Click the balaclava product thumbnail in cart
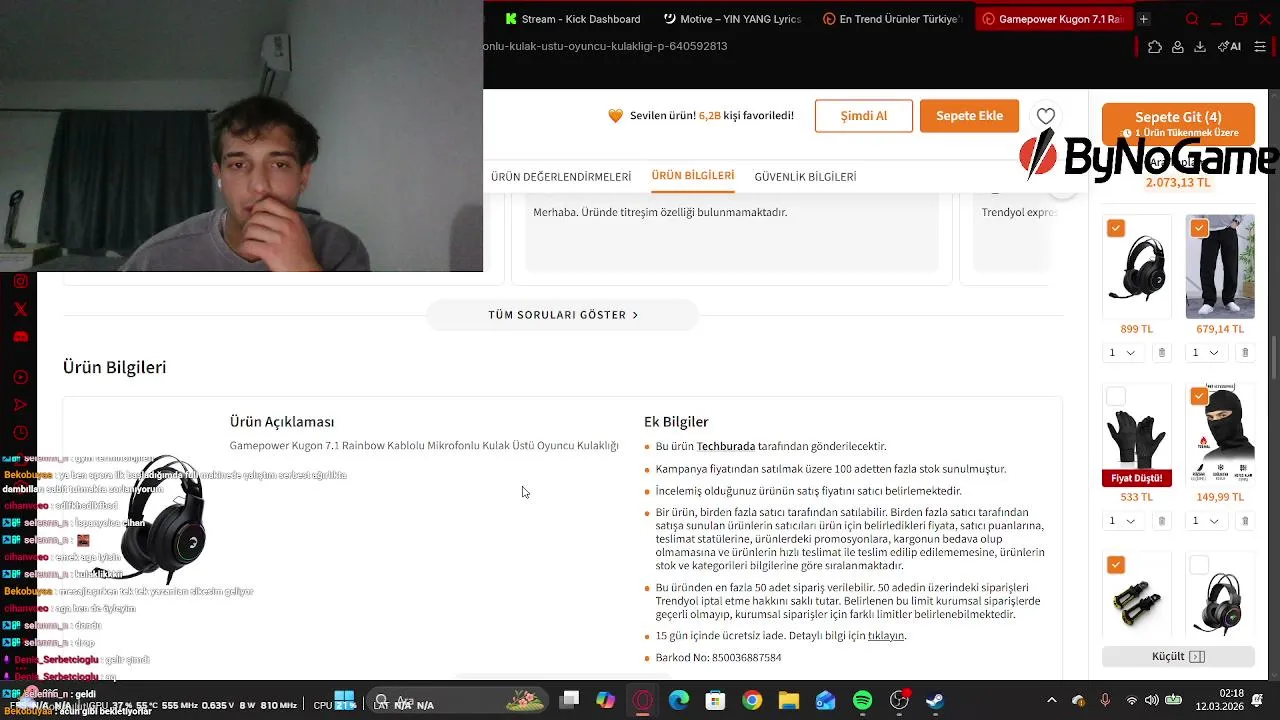This screenshot has width=1280, height=720. pos(1220,435)
